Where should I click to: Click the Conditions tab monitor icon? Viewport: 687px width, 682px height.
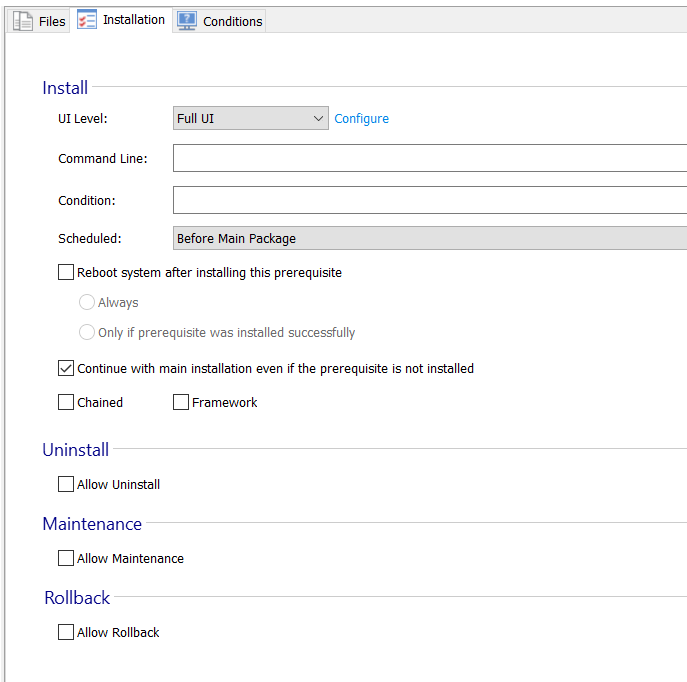coord(187,21)
